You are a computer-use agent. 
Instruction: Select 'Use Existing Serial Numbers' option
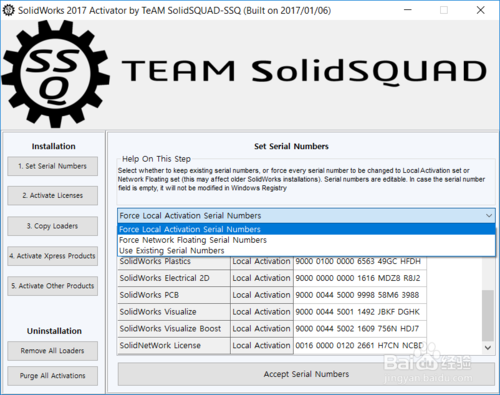[307, 251]
